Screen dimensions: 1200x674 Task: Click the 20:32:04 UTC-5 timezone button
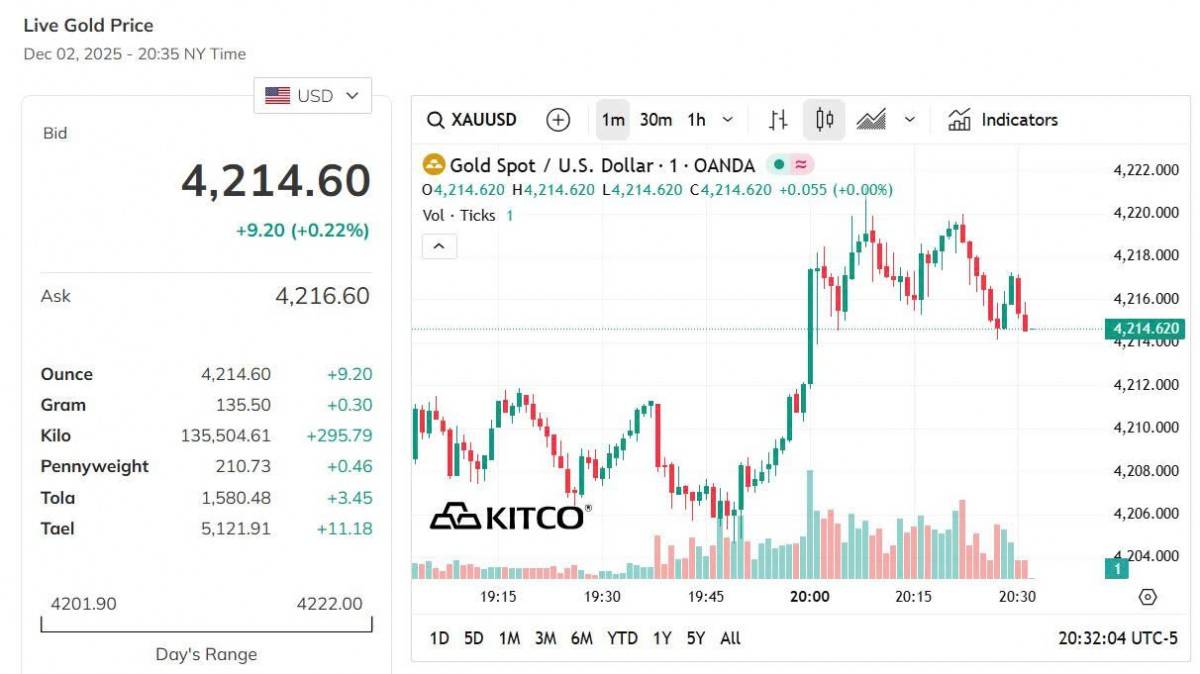pyautogui.click(x=1118, y=638)
